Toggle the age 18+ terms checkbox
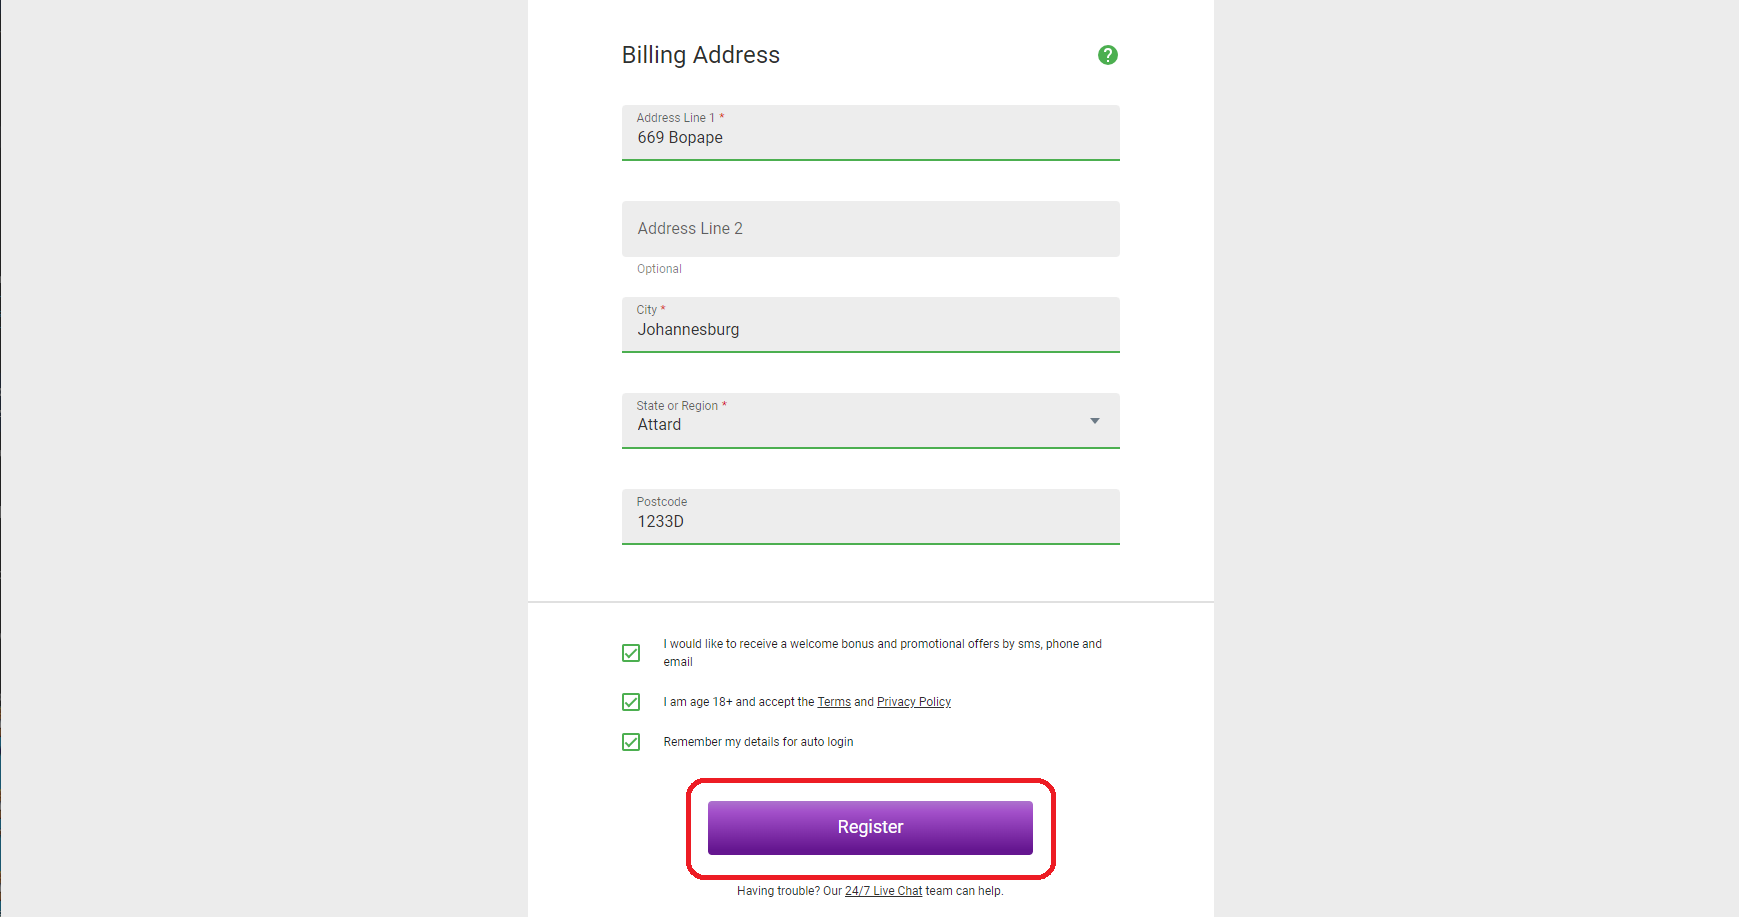This screenshot has width=1739, height=917. click(x=631, y=702)
